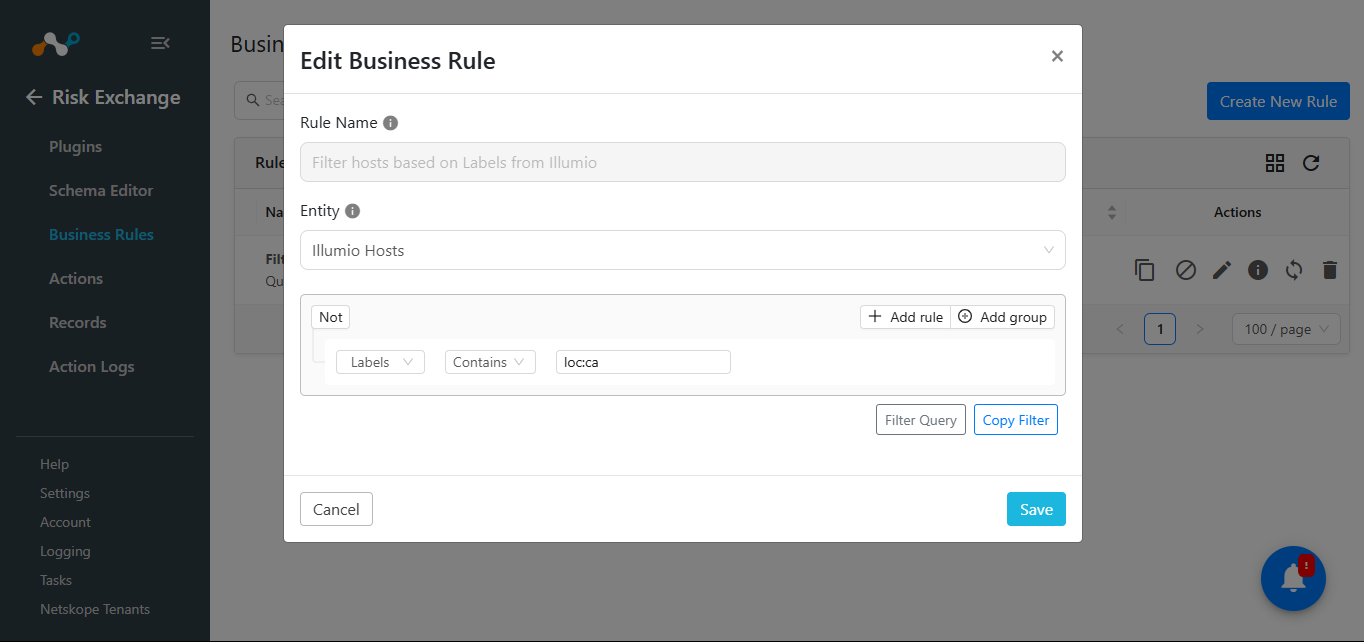
Task: Click the rule info icon in Actions
Action: pyautogui.click(x=1258, y=270)
